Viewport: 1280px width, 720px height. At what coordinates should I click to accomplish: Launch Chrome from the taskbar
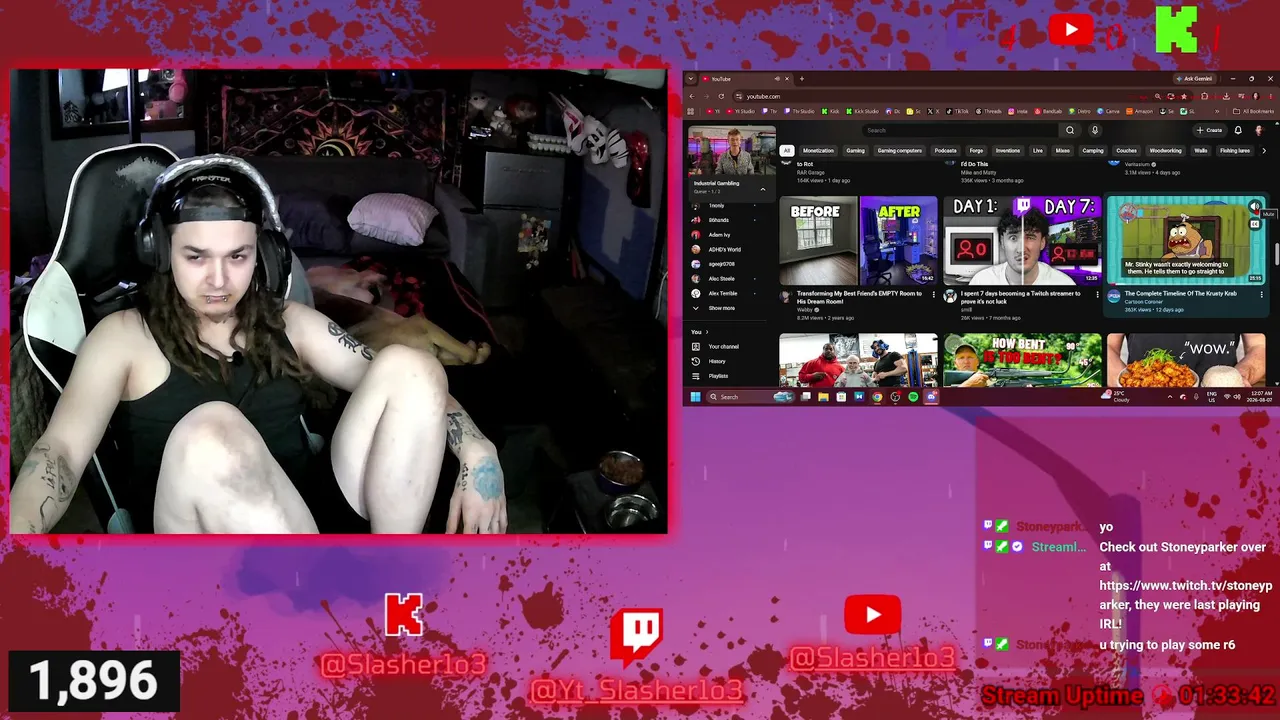[877, 397]
